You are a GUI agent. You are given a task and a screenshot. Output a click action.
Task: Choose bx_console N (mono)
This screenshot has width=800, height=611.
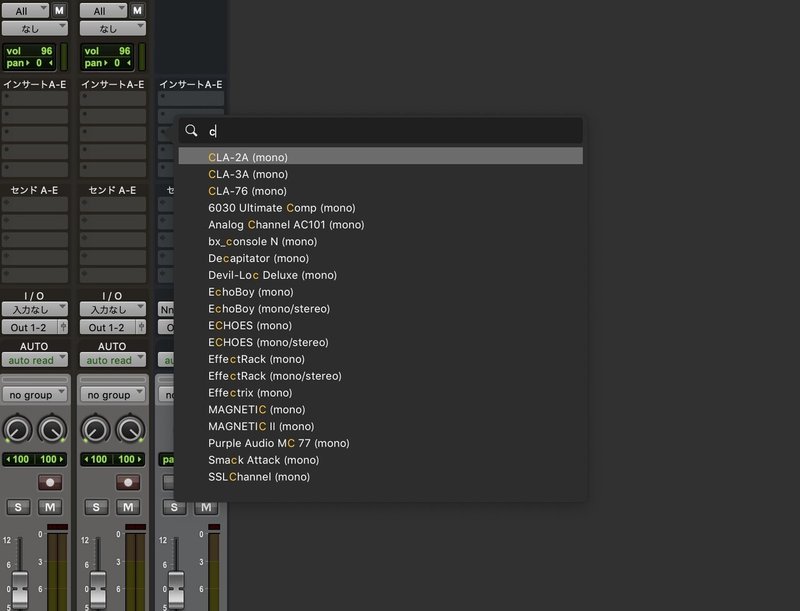click(381, 241)
